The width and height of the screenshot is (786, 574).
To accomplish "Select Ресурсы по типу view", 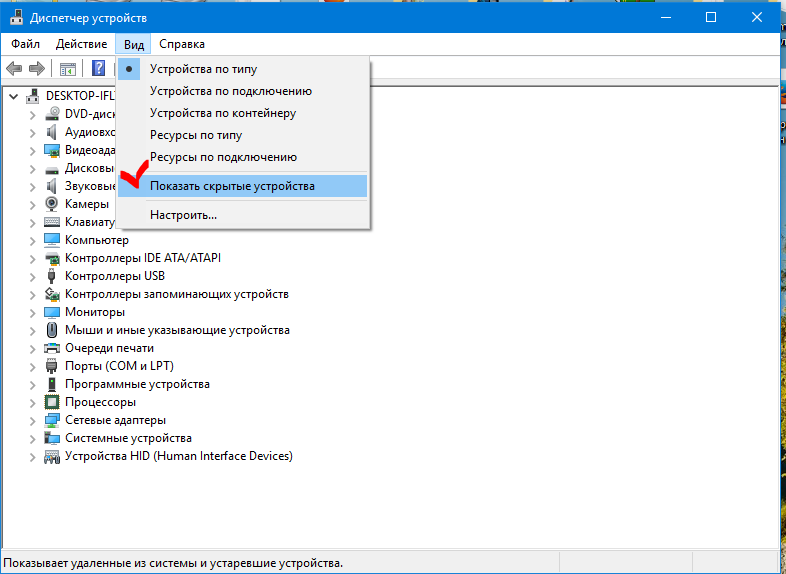I will (x=243, y=135).
